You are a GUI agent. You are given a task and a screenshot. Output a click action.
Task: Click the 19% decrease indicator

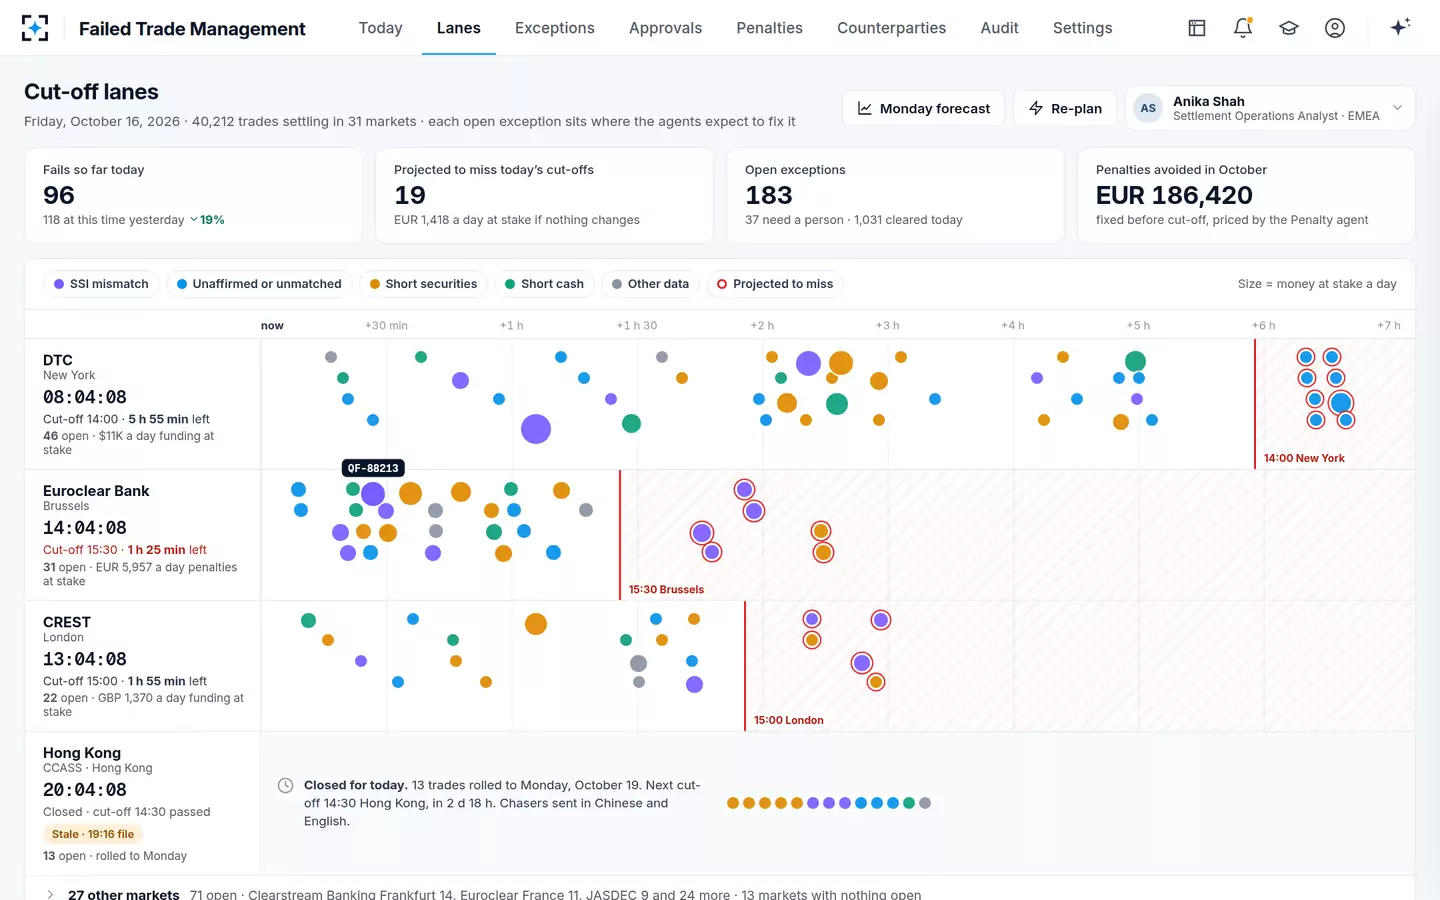tap(207, 220)
